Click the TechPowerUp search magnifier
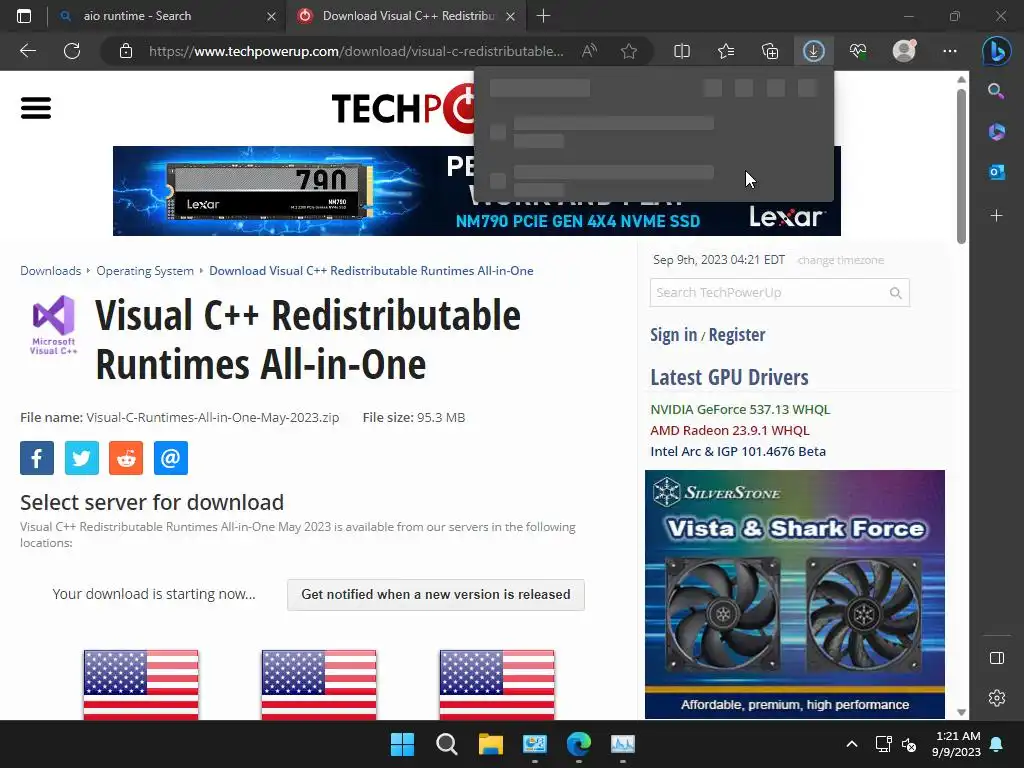Image resolution: width=1024 pixels, height=768 pixels. pos(896,293)
